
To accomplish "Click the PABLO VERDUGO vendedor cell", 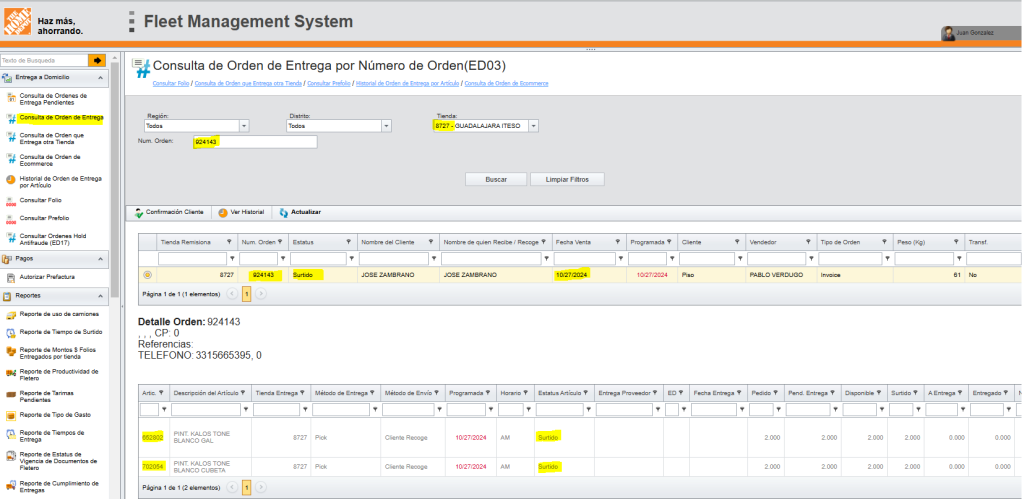I will tap(776, 275).
